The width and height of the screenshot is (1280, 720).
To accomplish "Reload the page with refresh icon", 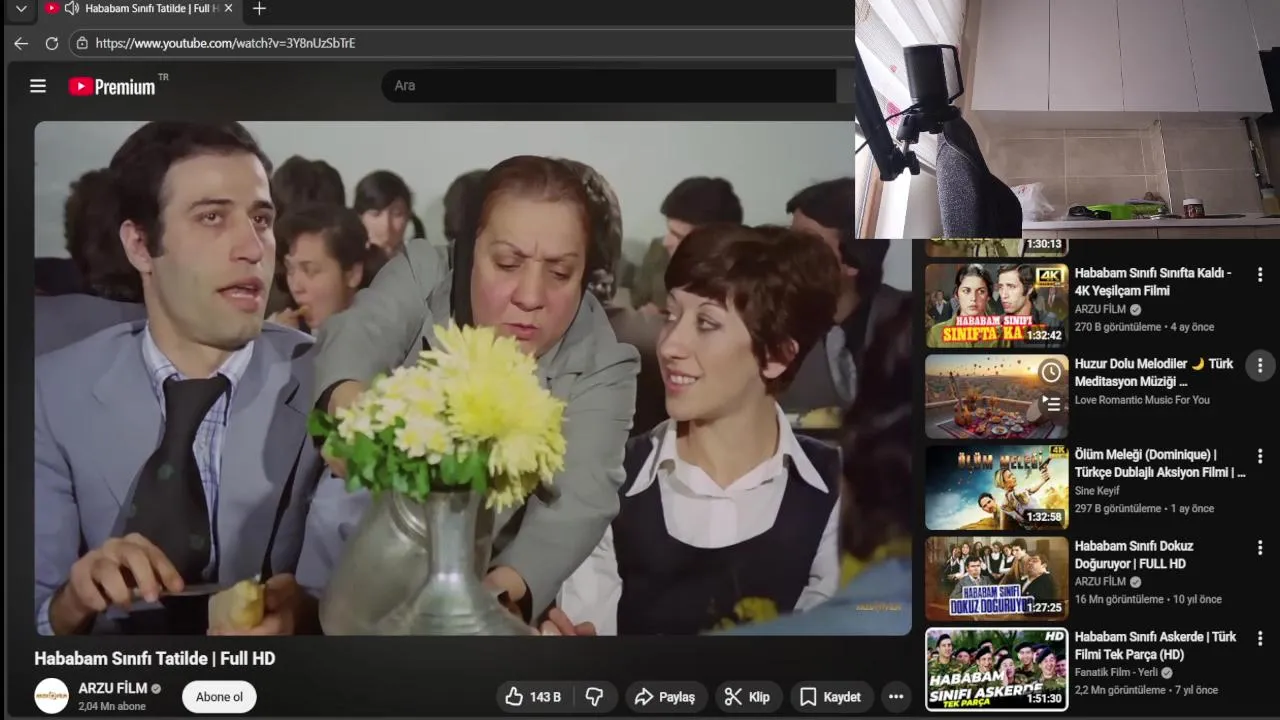I will [x=52, y=43].
